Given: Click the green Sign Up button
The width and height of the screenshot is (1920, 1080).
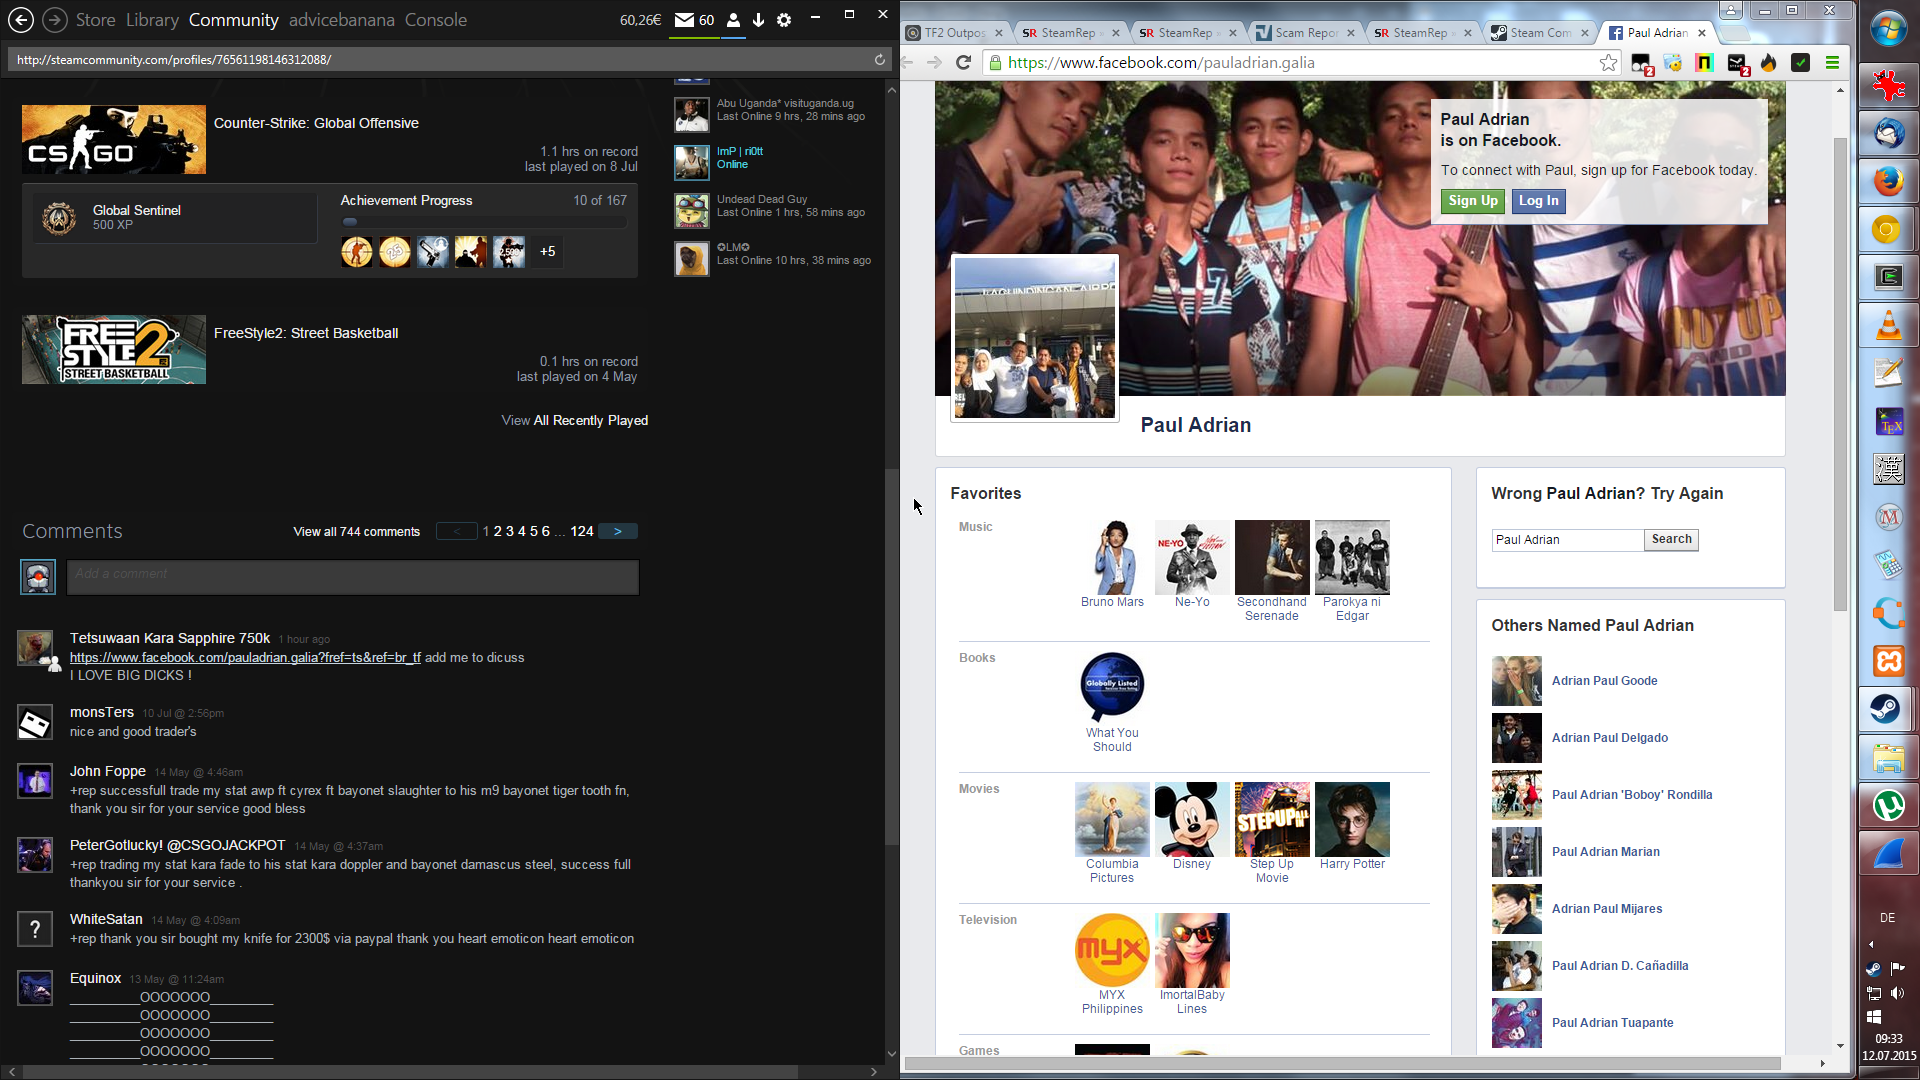Looking at the screenshot, I should pos(1473,201).
